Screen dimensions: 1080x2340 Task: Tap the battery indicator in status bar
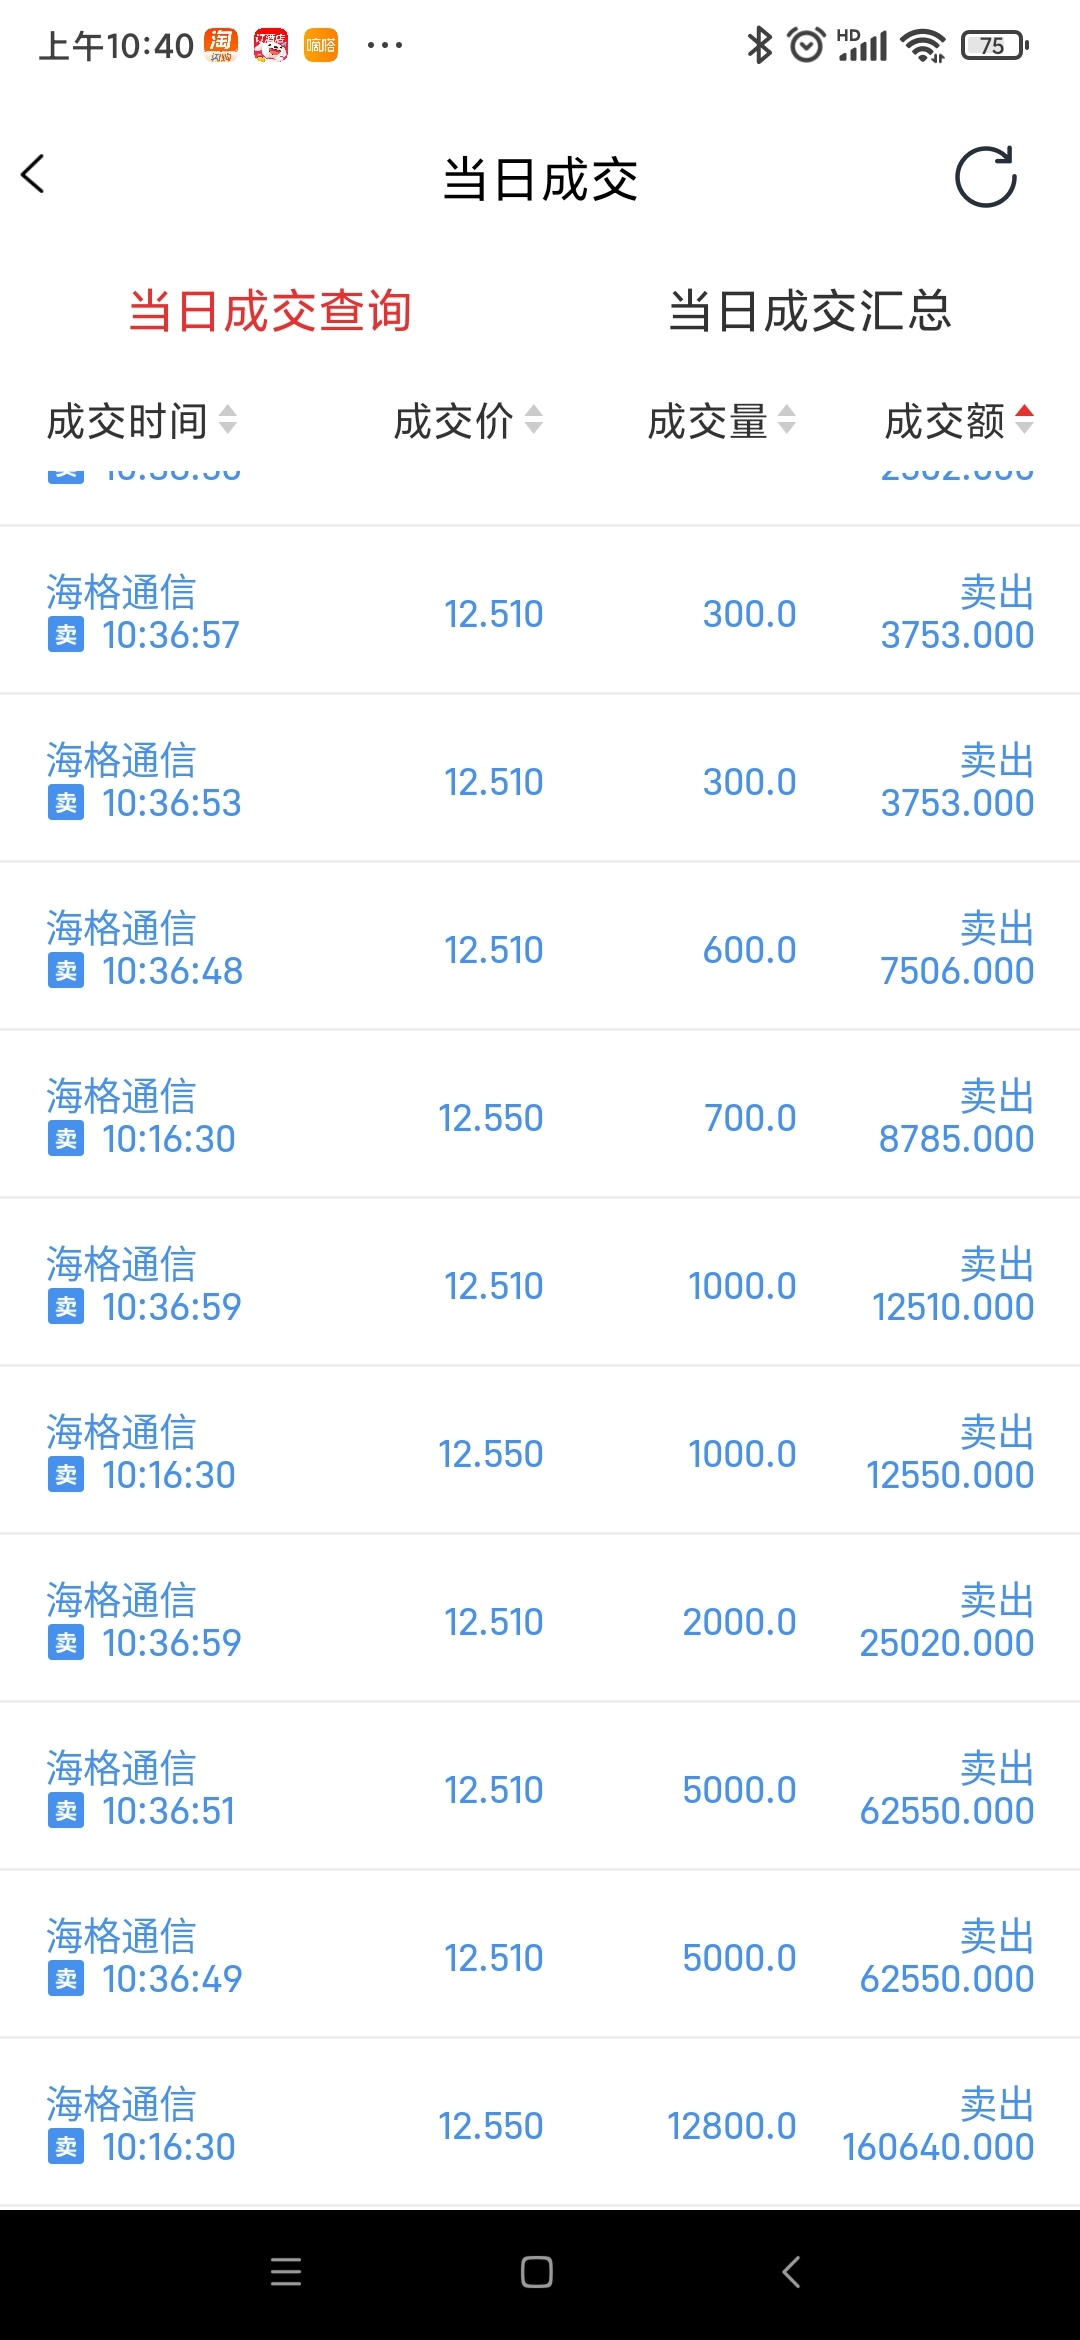coord(994,45)
